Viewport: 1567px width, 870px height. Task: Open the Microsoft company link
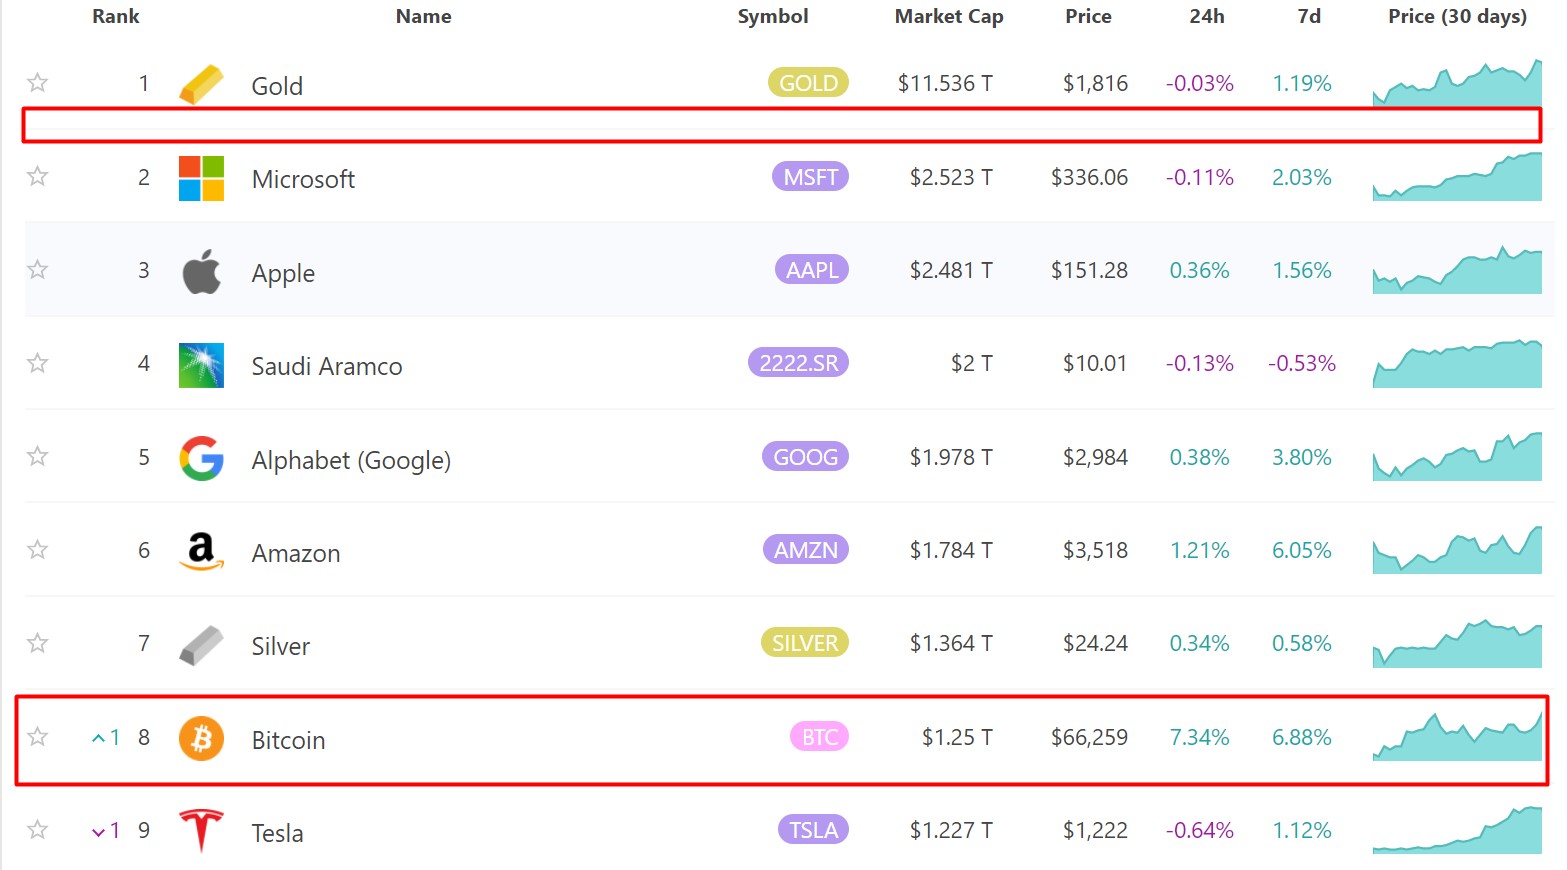303,179
